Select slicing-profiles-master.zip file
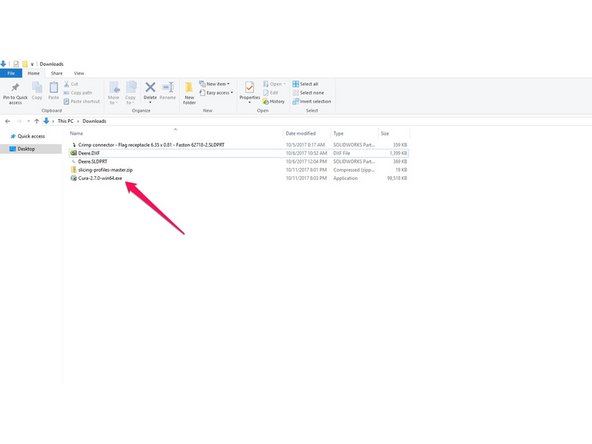Viewport: 592px width, 444px height. click(x=239, y=170)
